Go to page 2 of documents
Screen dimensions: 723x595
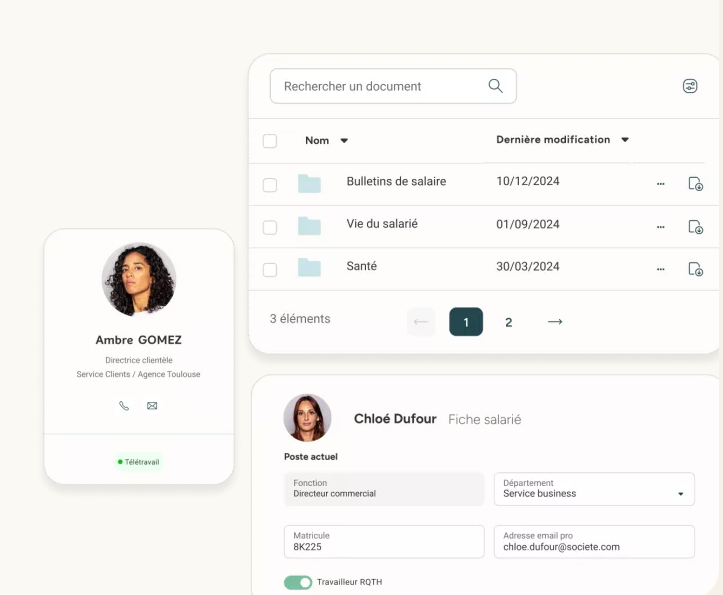click(x=508, y=322)
